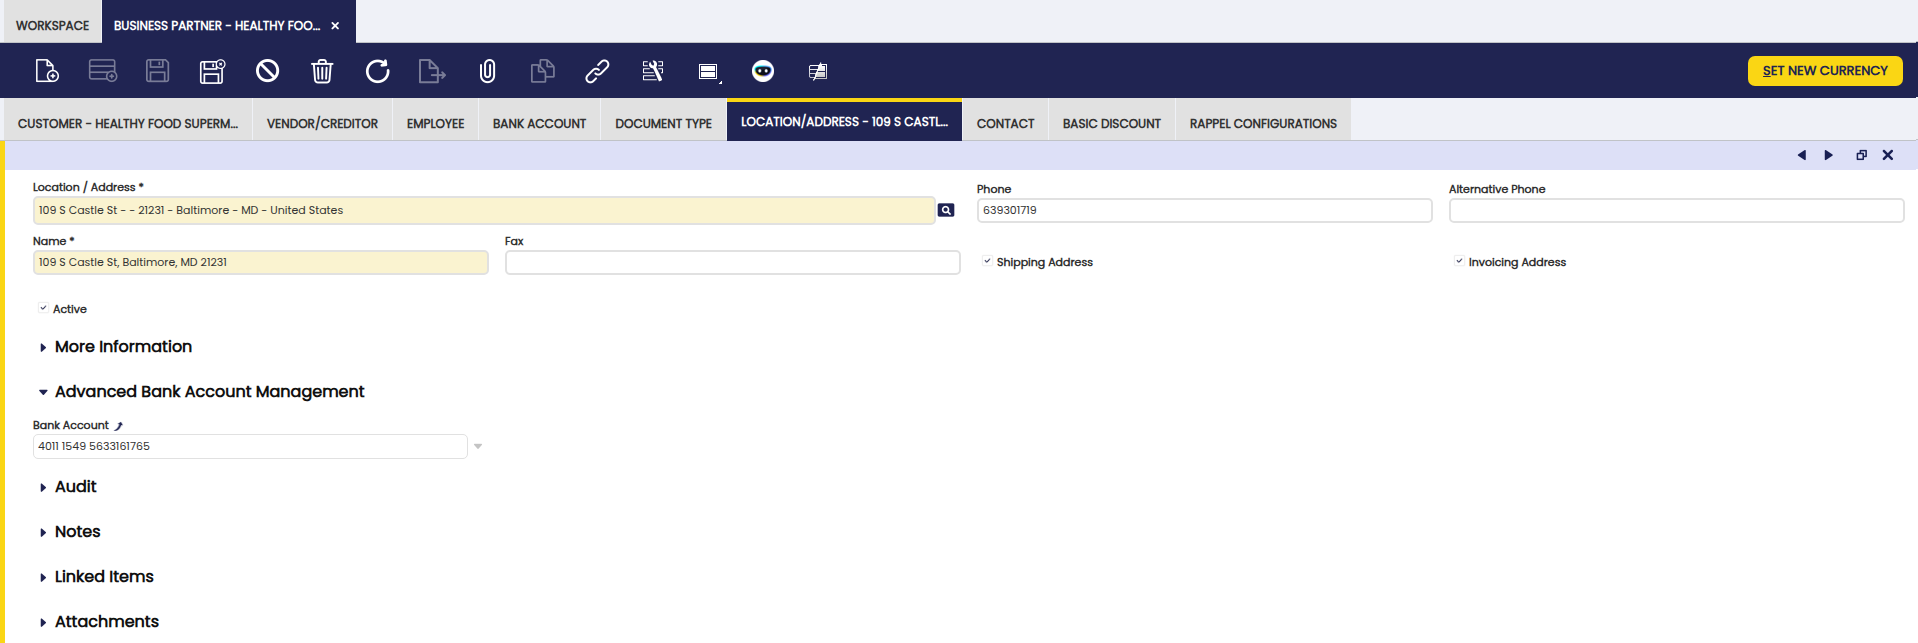Go to next record arrow

[x=1829, y=155]
